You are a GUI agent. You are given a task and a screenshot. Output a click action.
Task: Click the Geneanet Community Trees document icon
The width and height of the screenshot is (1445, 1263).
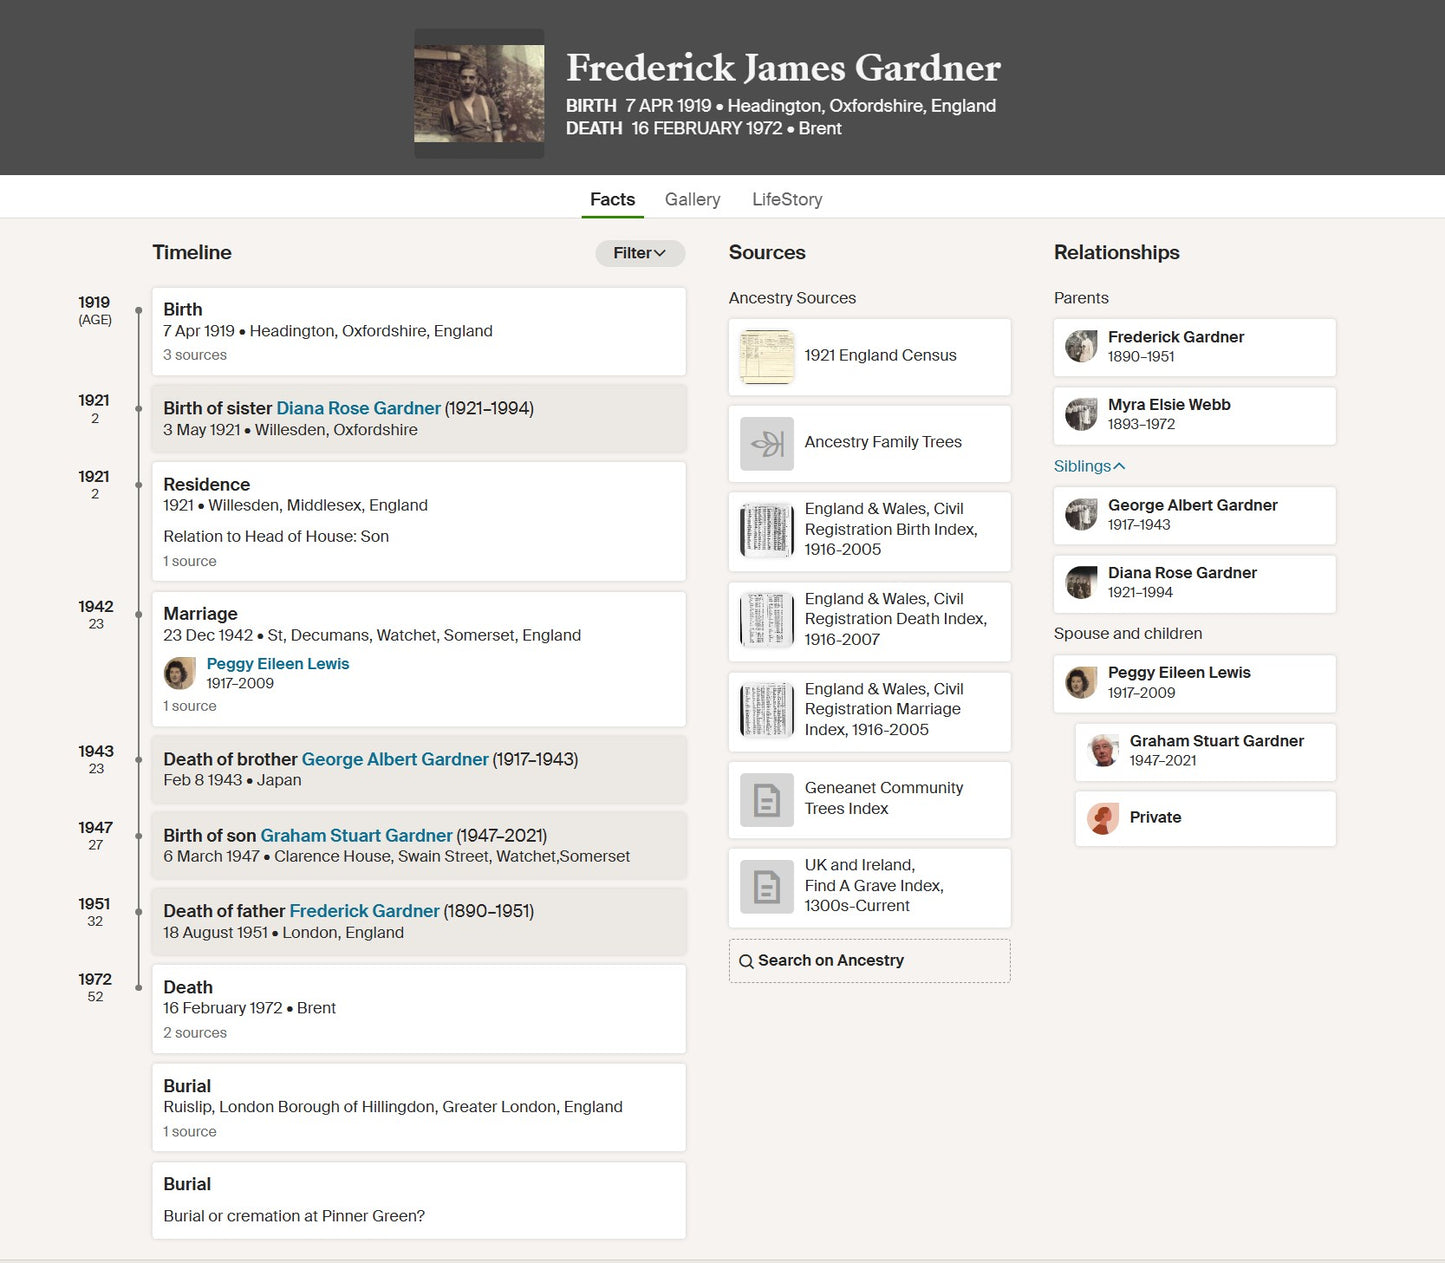(x=767, y=800)
